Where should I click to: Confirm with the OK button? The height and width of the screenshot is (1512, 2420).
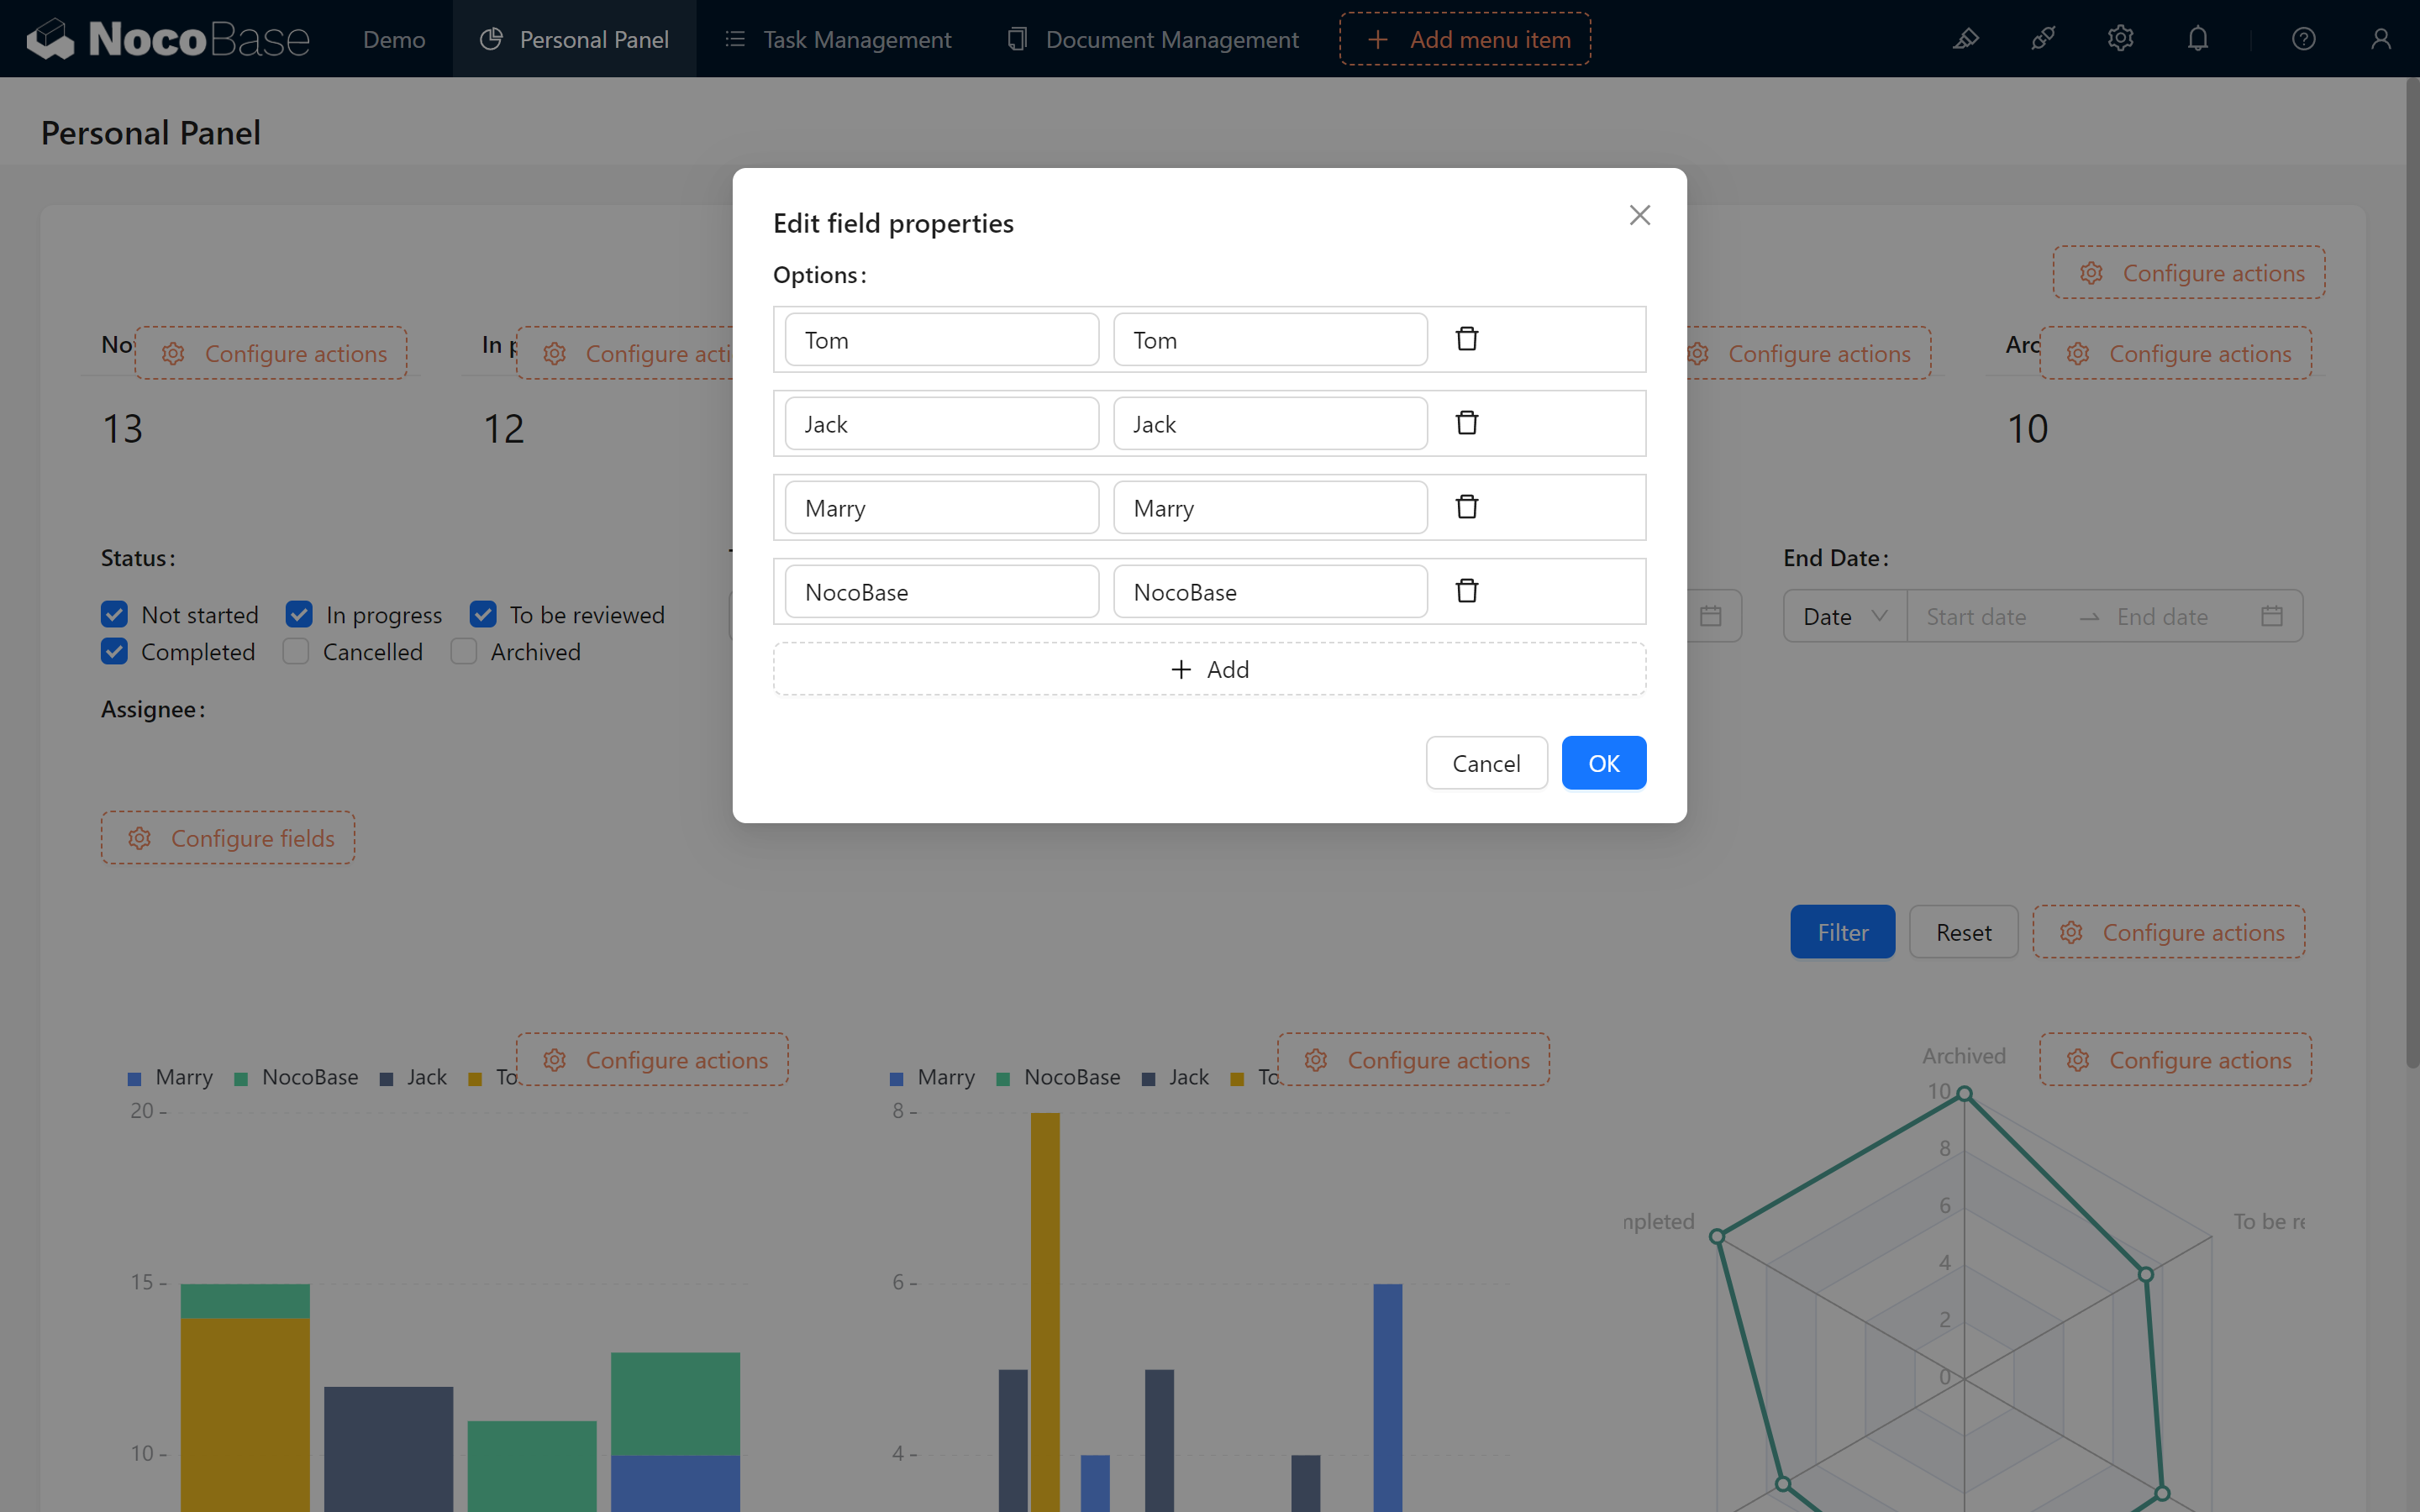[1604, 763]
